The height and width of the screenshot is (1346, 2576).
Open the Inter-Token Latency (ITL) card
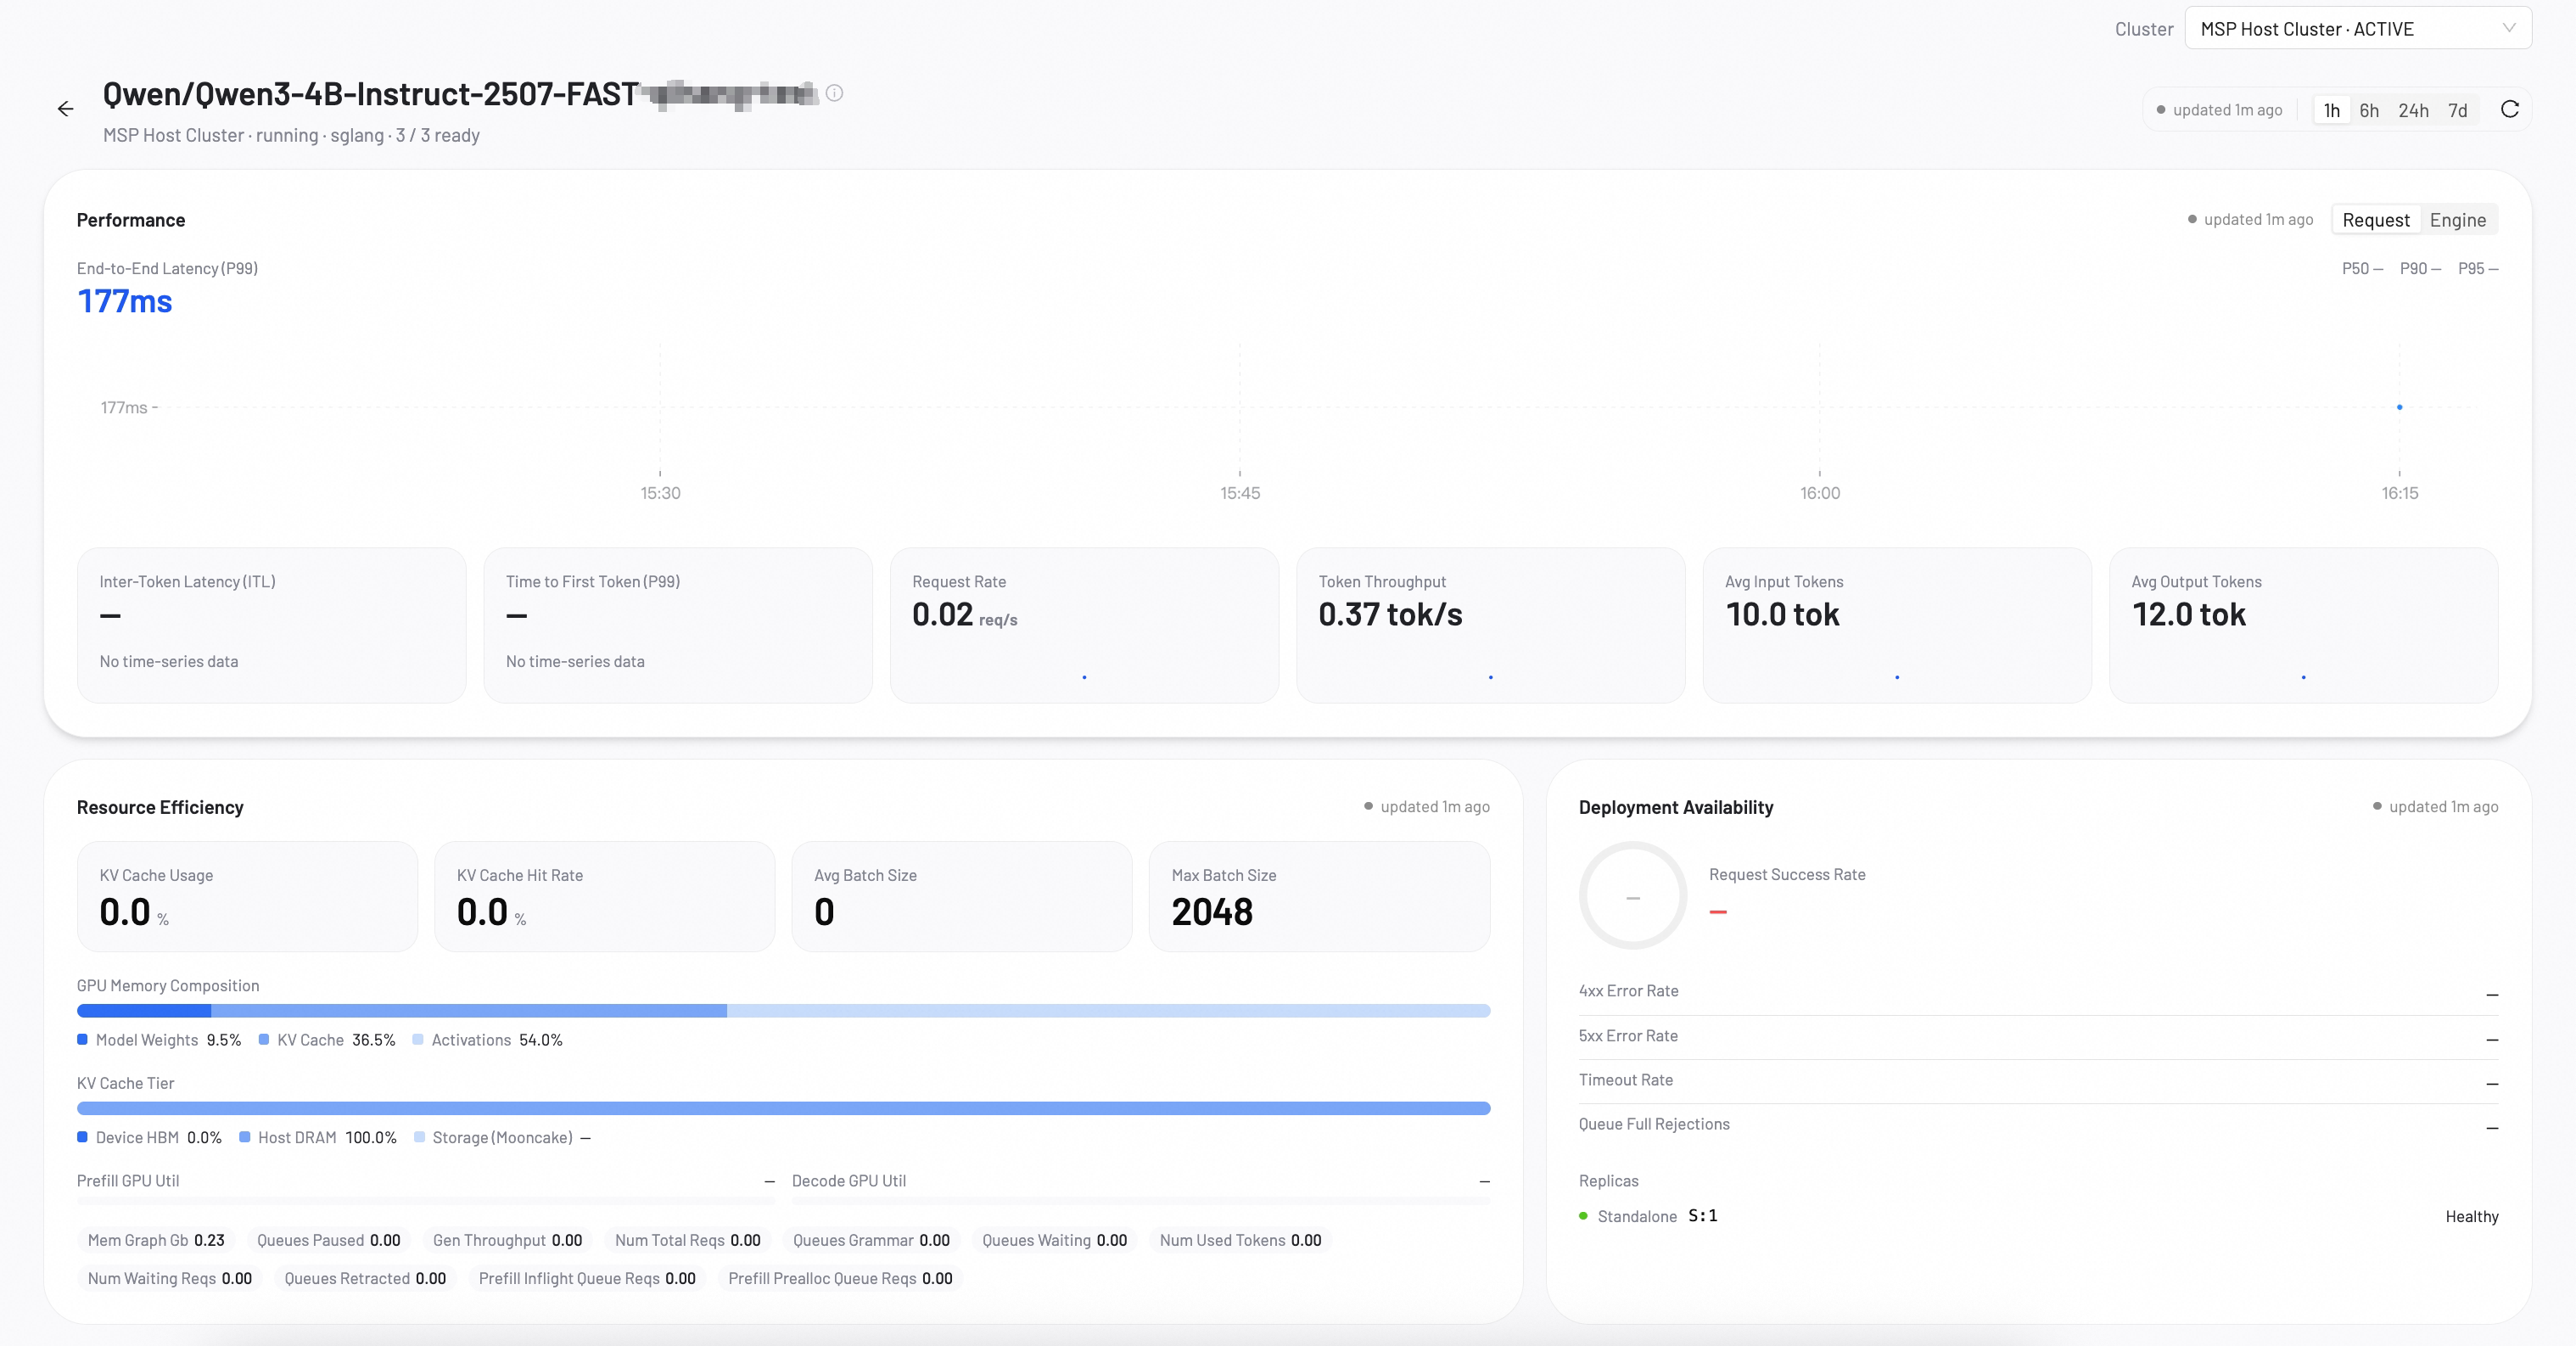click(x=271, y=625)
